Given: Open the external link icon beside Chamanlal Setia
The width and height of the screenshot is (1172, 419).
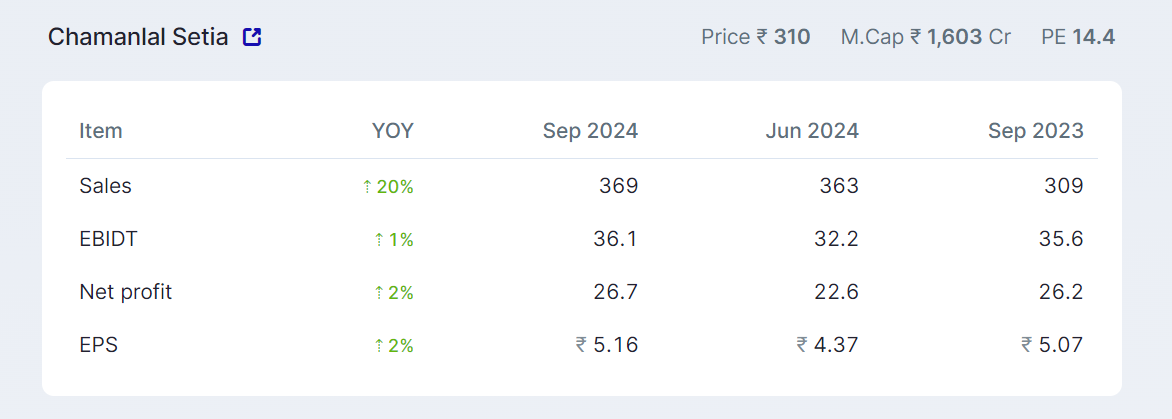Looking at the screenshot, I should point(252,38).
